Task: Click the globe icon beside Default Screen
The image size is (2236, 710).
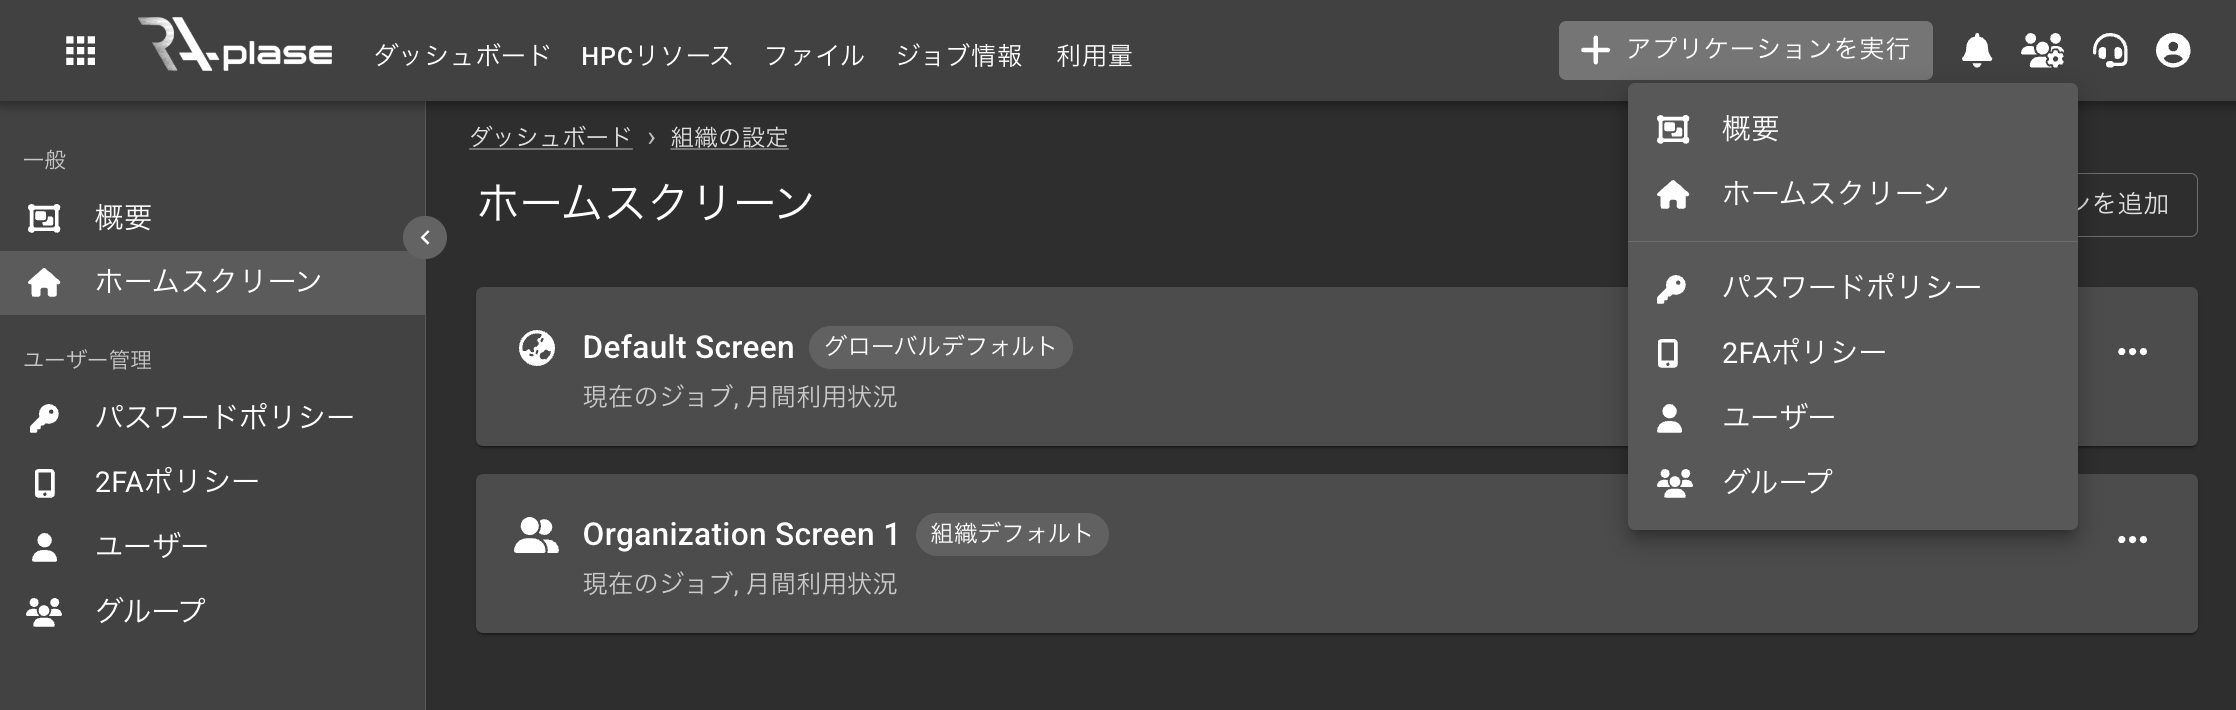Action: click(x=537, y=348)
